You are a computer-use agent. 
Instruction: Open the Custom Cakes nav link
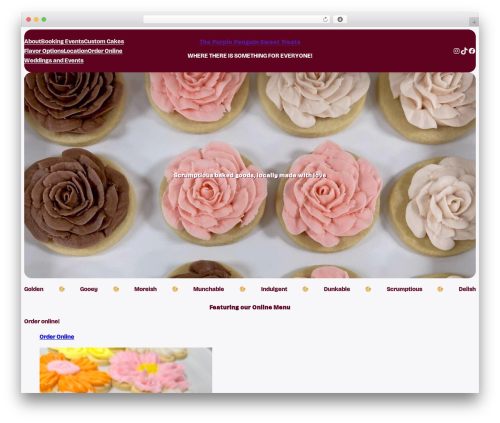point(104,41)
